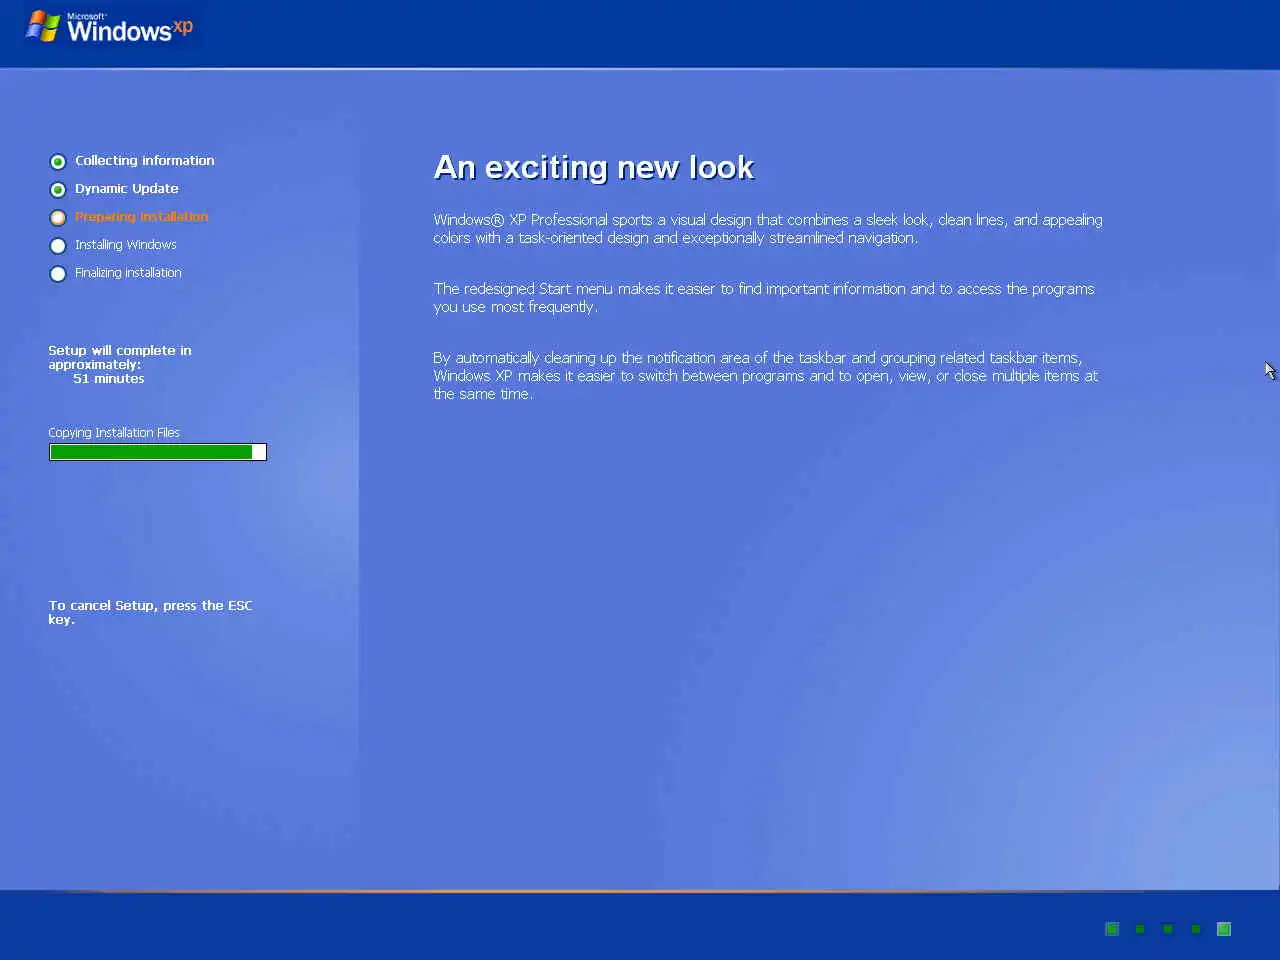Click the 'An exciting new look' heading

pos(593,167)
